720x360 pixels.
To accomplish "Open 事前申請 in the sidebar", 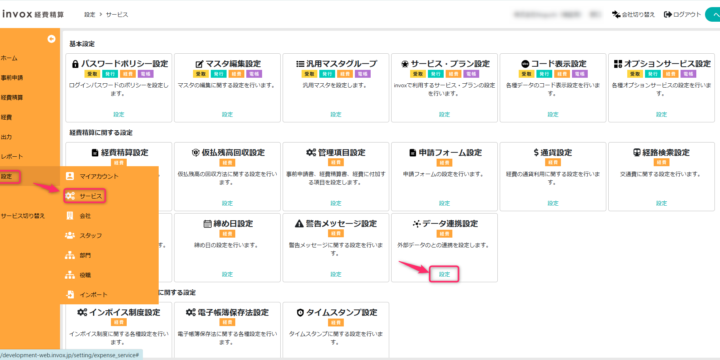I will [x=12, y=78].
